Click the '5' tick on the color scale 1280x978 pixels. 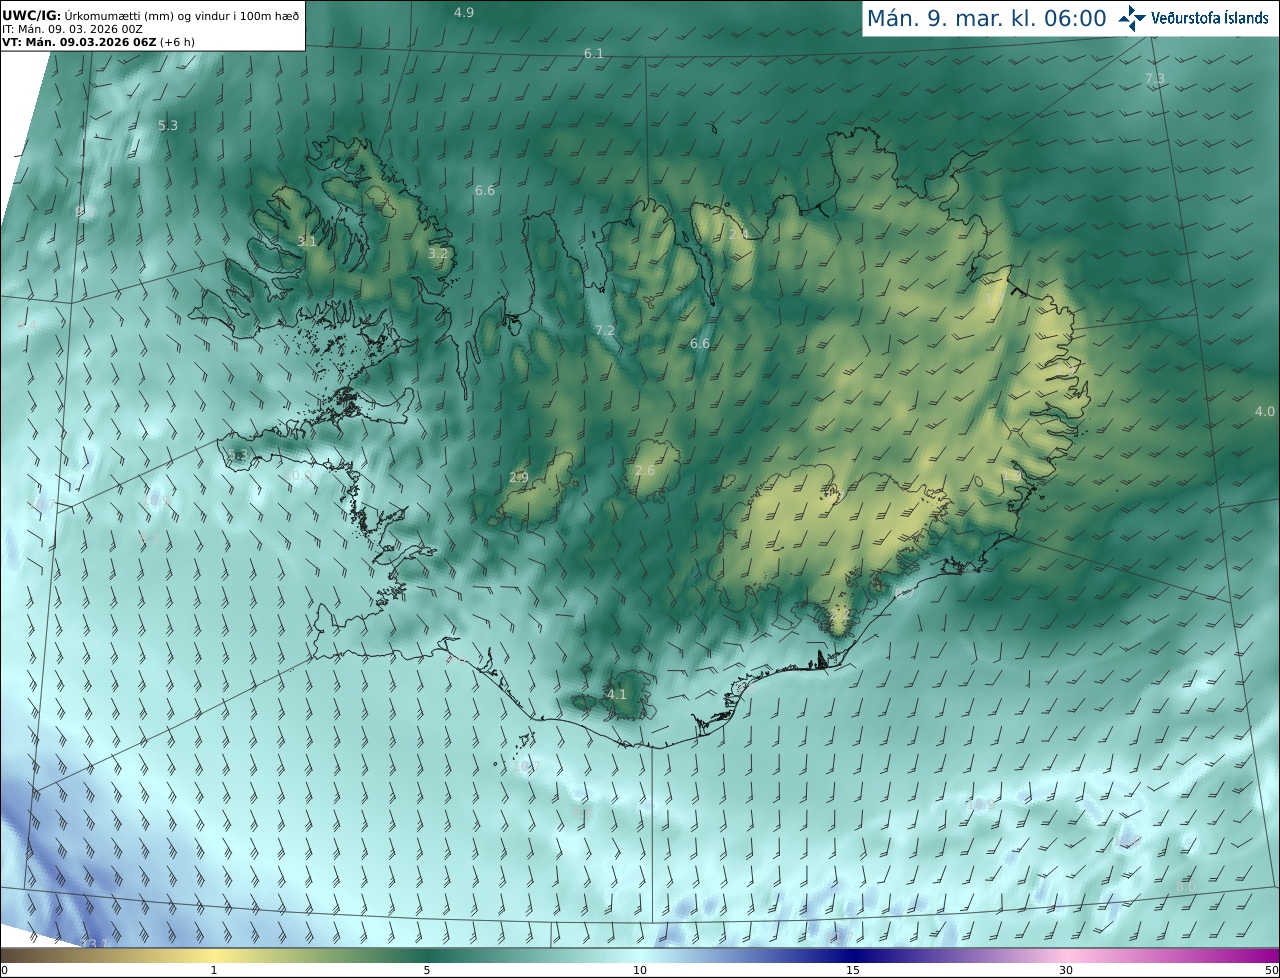pos(427,970)
